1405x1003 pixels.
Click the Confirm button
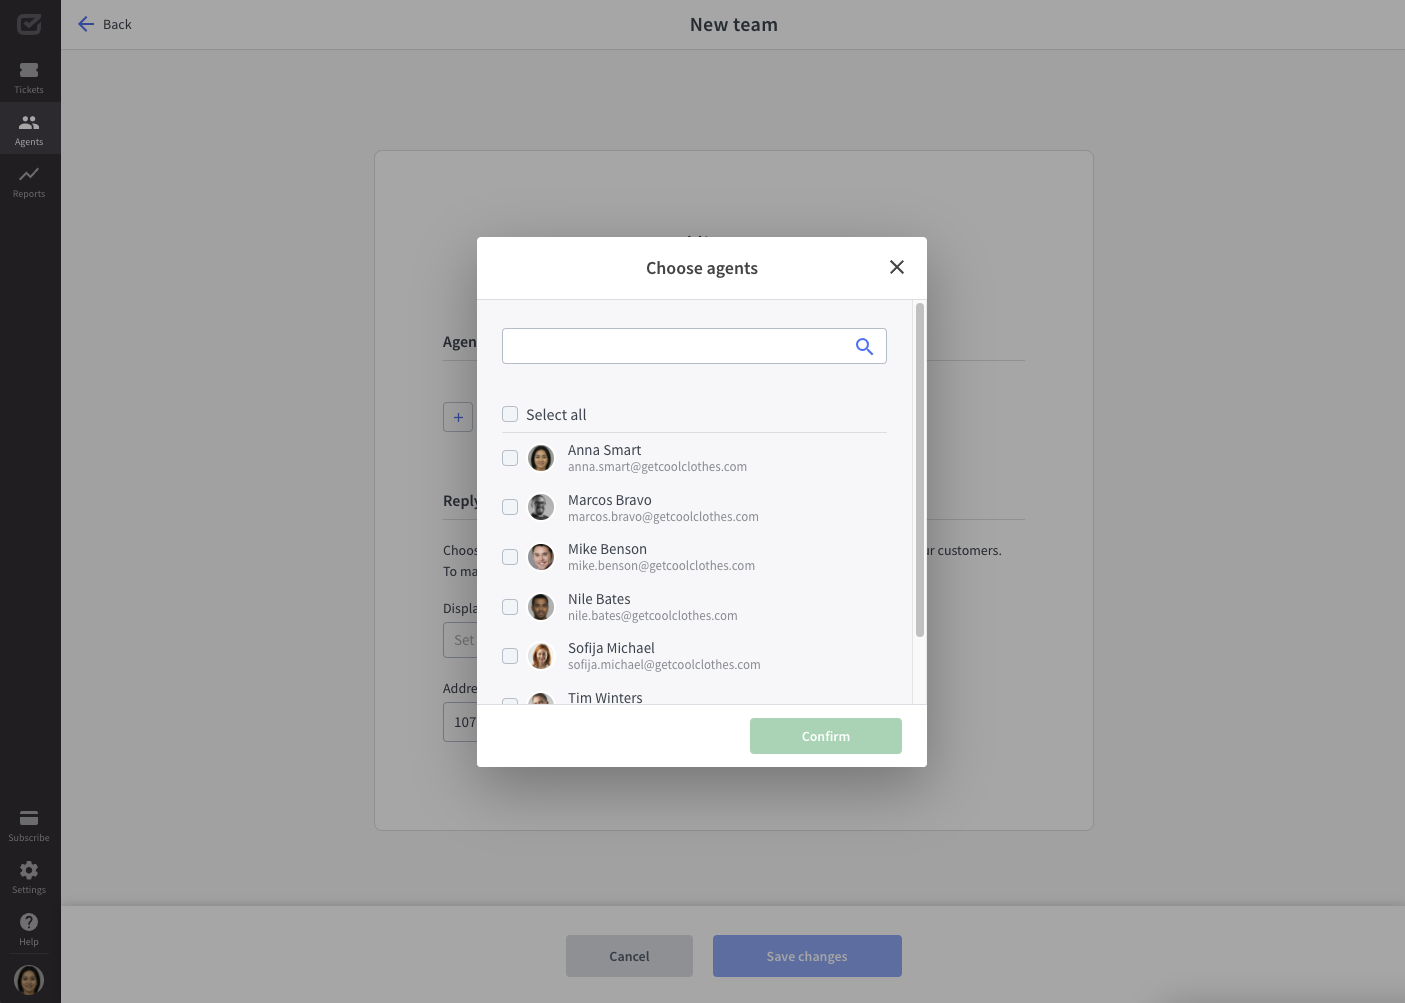coord(826,736)
